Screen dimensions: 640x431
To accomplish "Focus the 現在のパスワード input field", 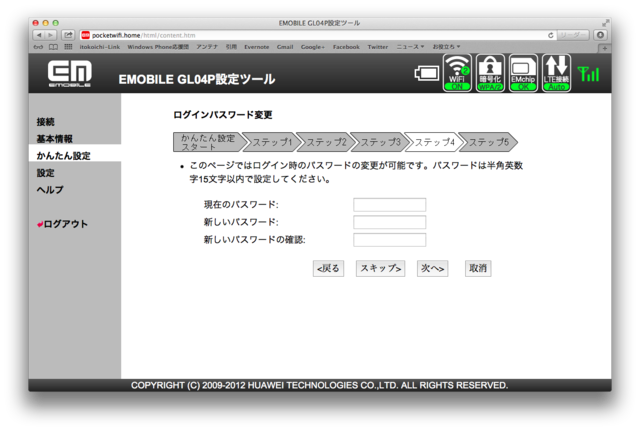I will click(390, 205).
